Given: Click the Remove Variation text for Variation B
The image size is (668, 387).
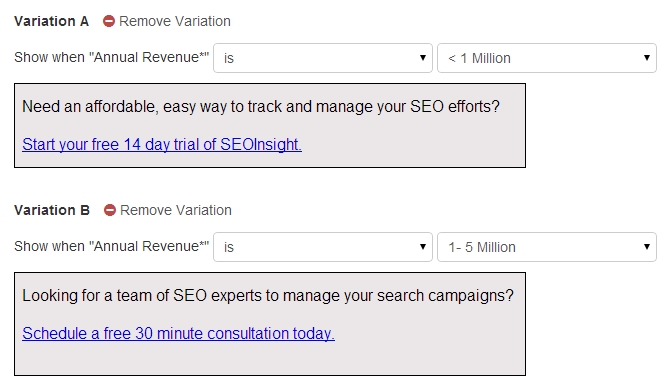Looking at the screenshot, I should (176, 210).
